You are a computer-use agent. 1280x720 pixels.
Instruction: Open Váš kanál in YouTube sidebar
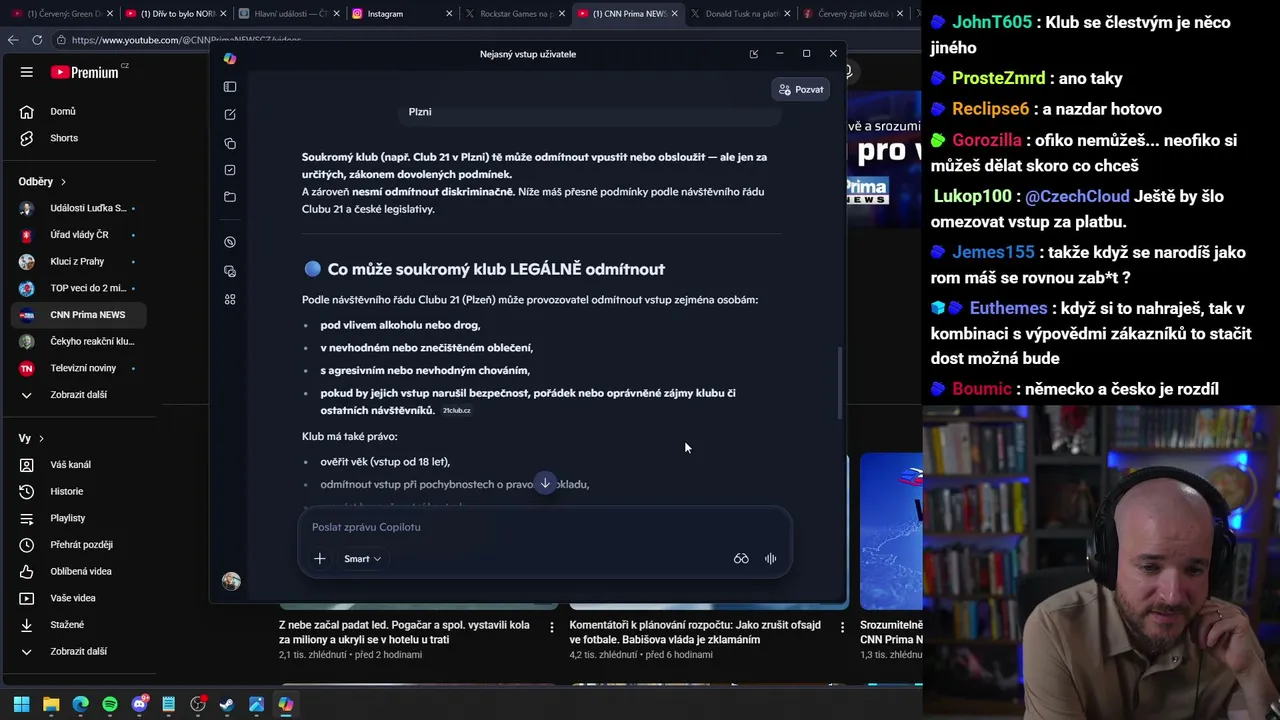78,465
